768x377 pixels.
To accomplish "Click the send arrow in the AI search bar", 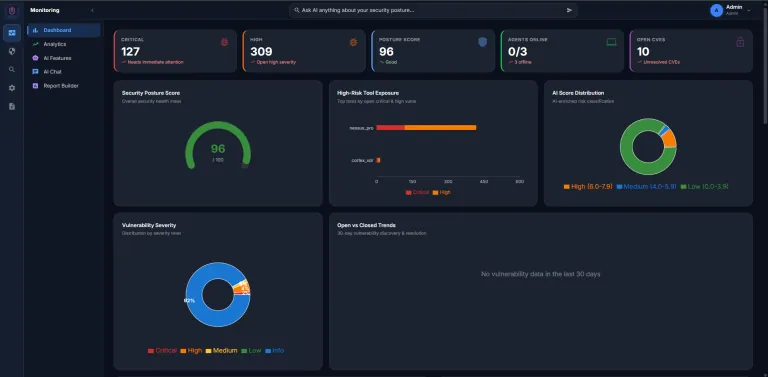I will coord(569,10).
